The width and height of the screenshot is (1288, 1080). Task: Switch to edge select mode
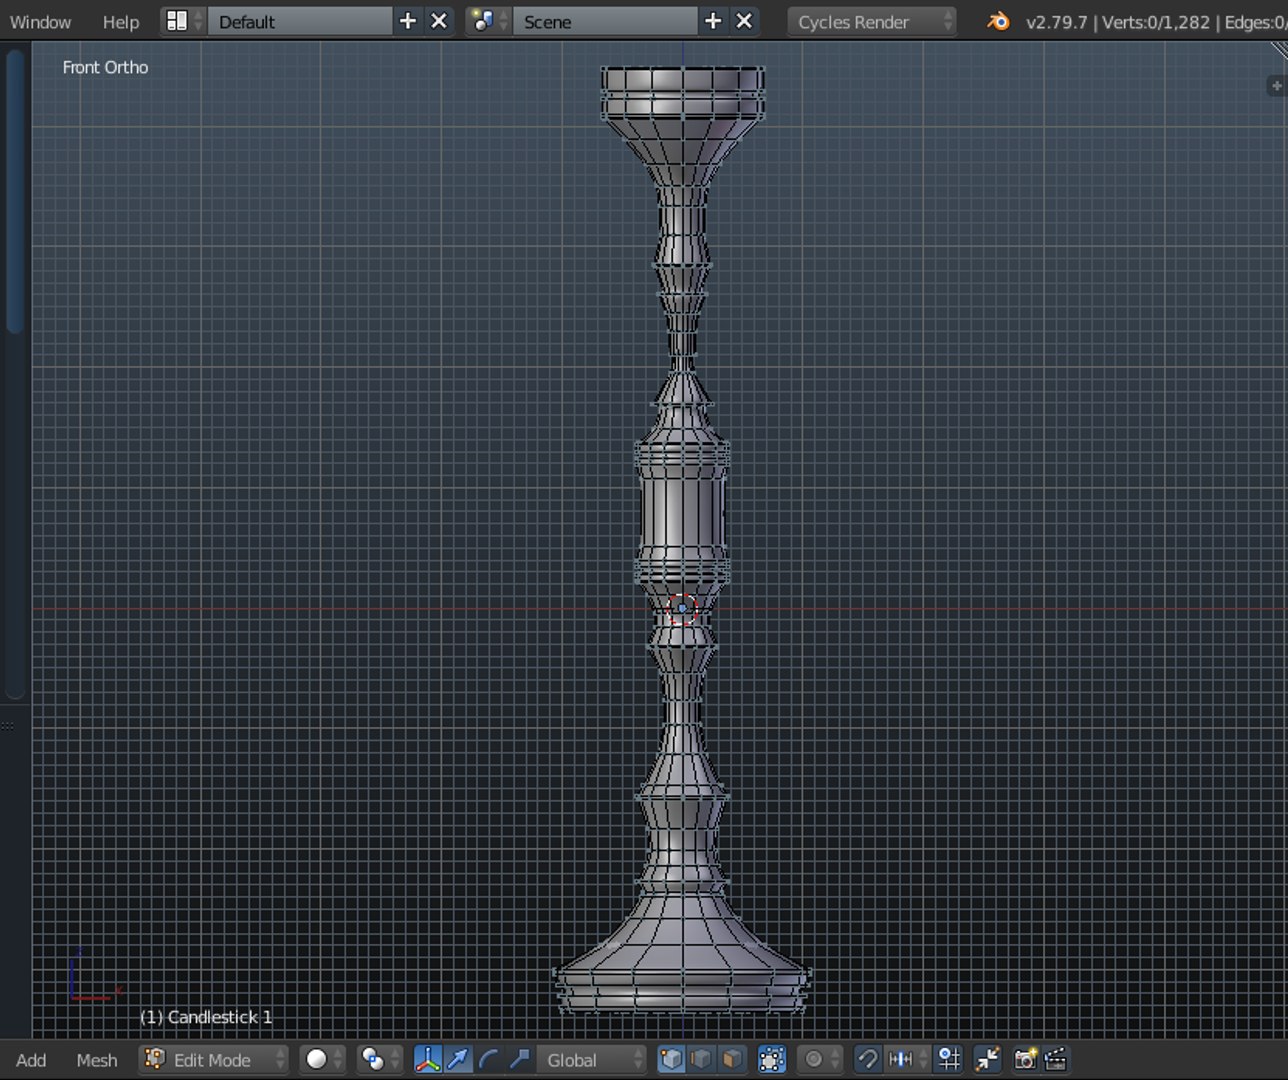[x=702, y=1059]
